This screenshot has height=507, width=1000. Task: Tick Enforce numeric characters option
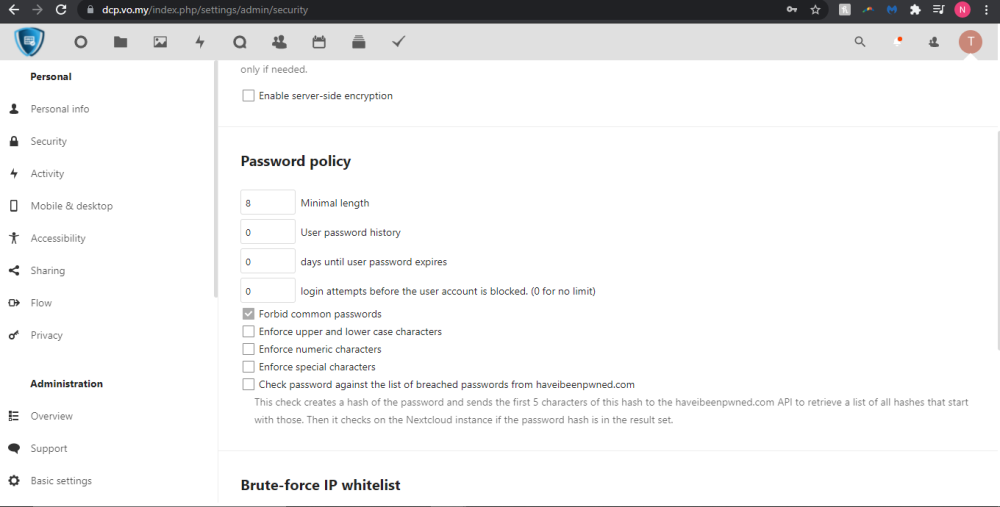(248, 349)
